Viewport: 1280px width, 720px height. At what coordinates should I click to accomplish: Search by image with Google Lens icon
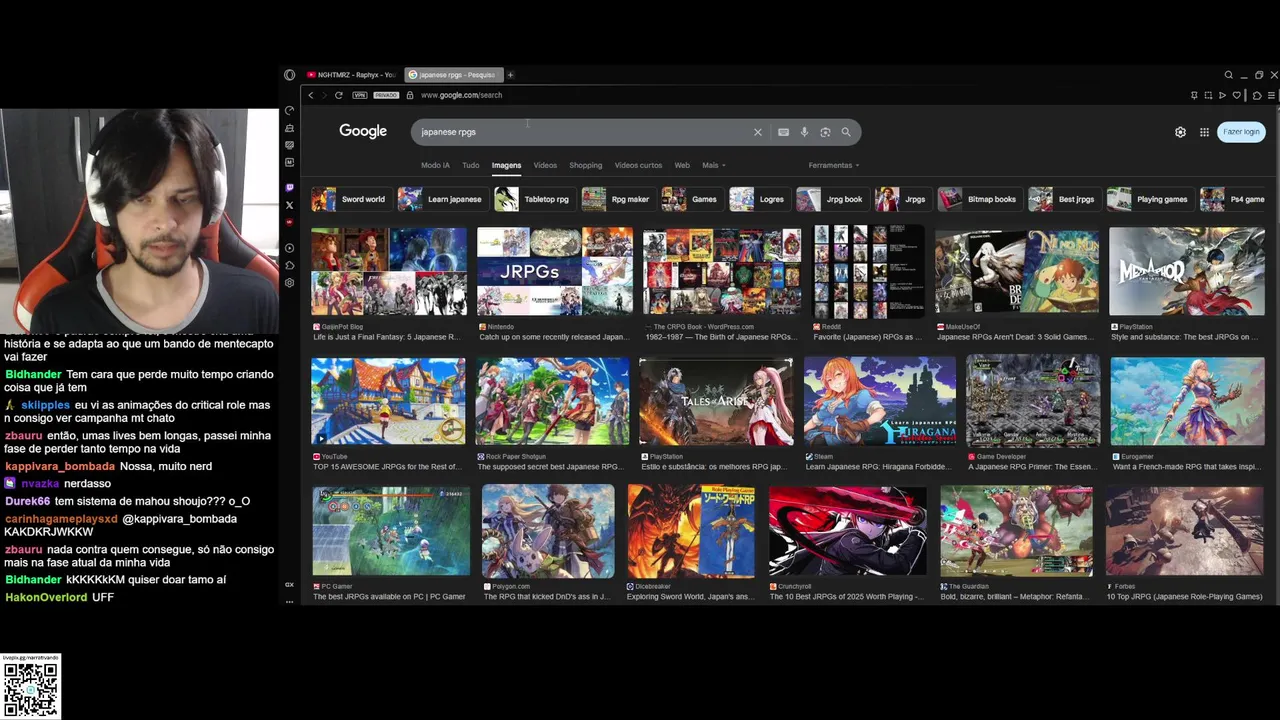coord(825,132)
